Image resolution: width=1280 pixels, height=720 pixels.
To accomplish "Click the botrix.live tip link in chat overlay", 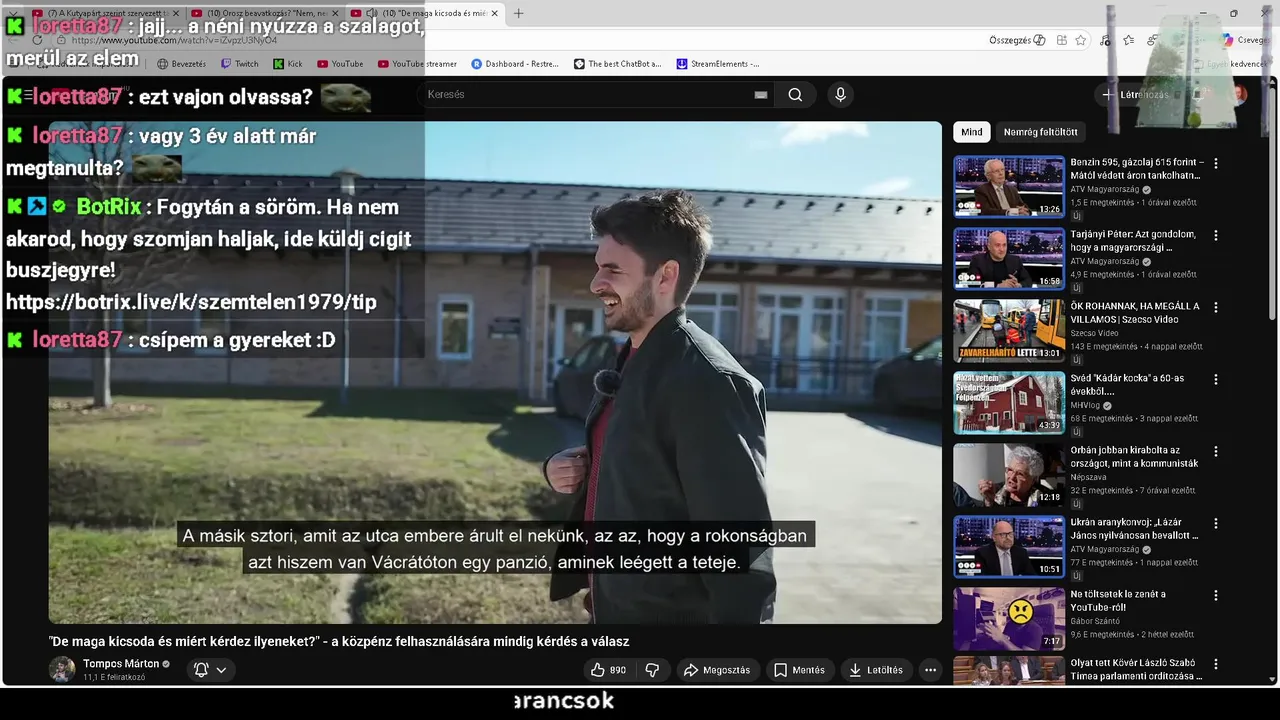I will 191,302.
